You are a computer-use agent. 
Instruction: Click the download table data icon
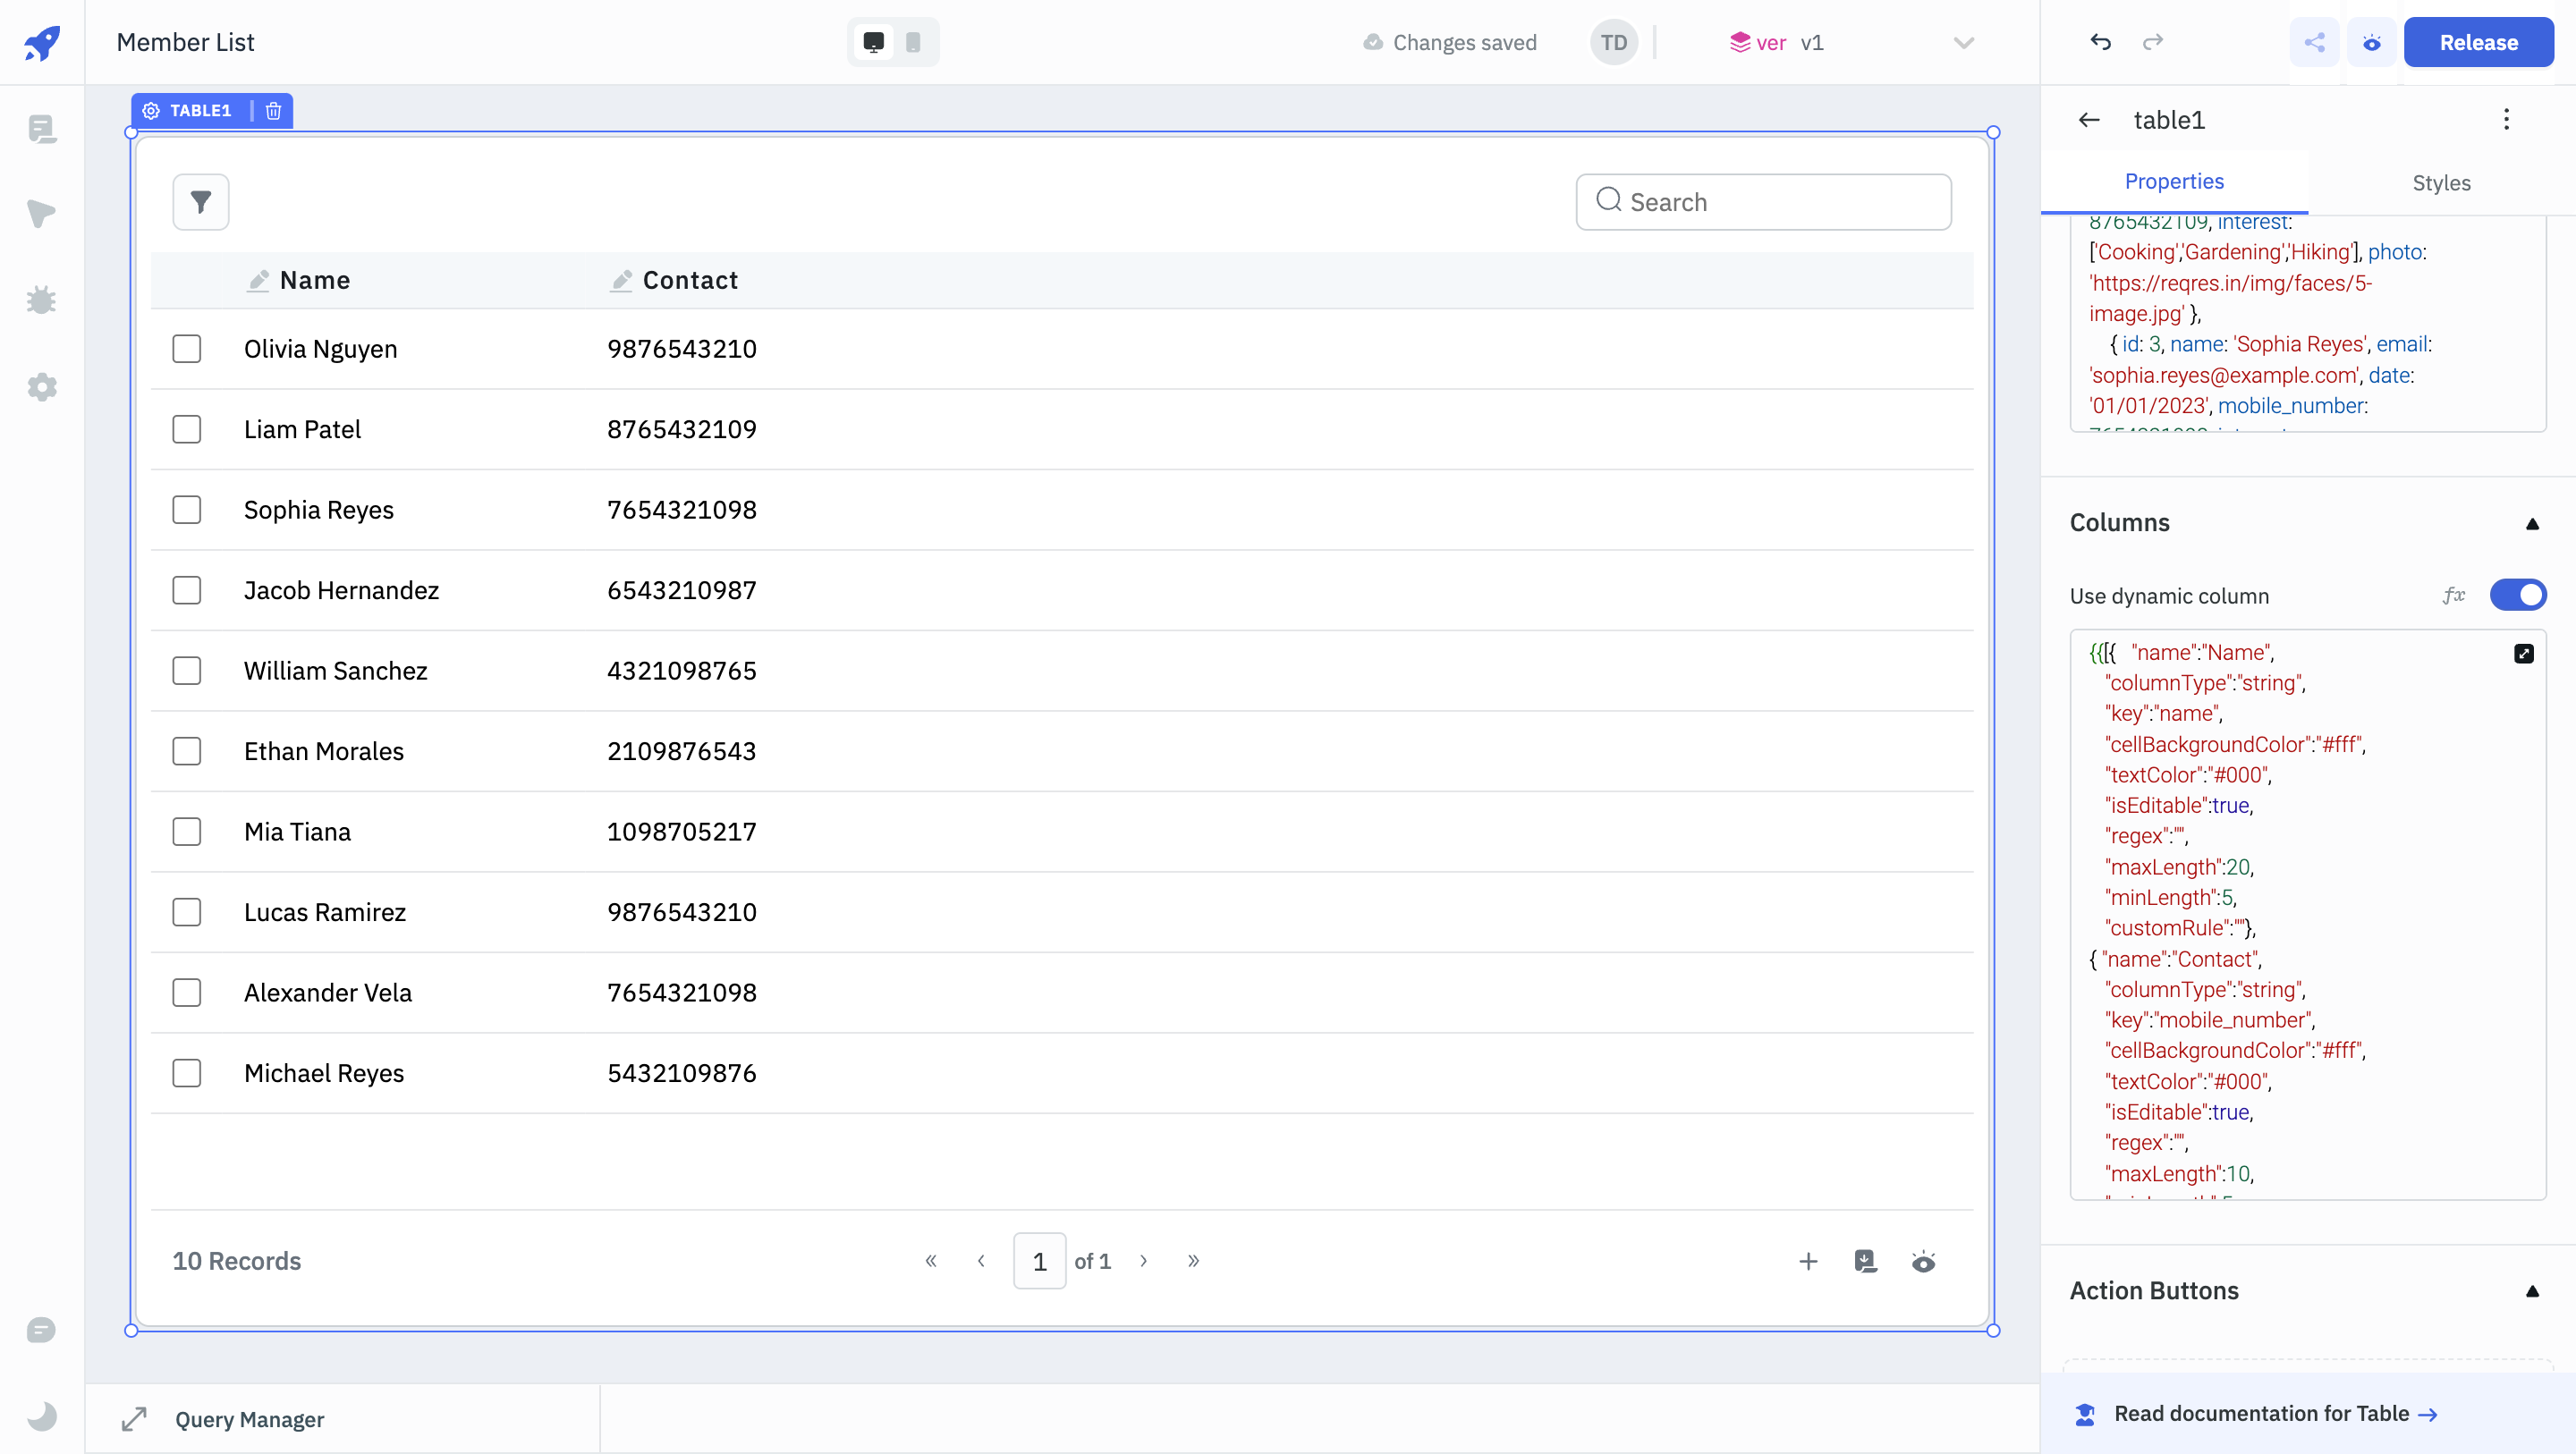click(1865, 1261)
